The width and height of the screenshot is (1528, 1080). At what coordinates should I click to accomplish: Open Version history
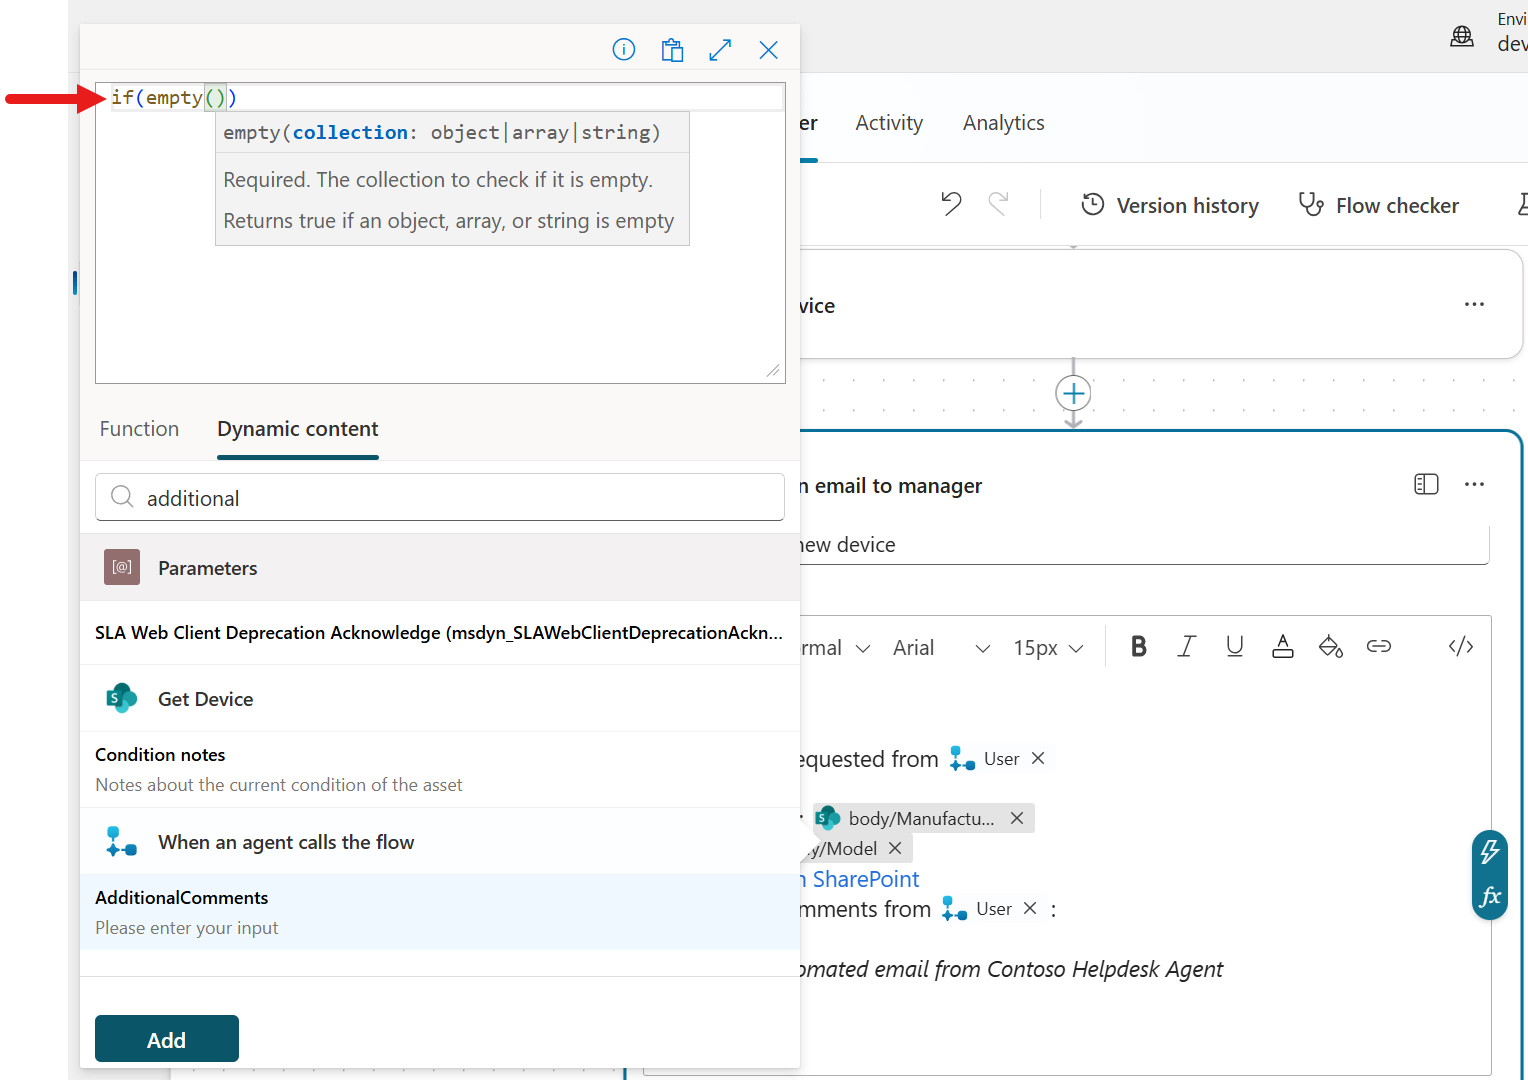pyautogui.click(x=1170, y=205)
